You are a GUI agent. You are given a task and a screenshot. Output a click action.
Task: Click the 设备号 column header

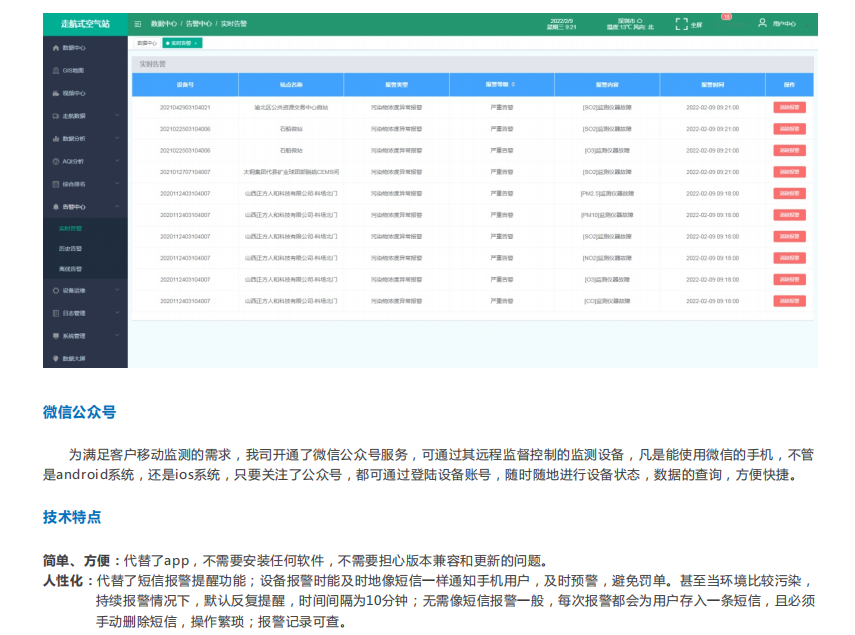(185, 84)
